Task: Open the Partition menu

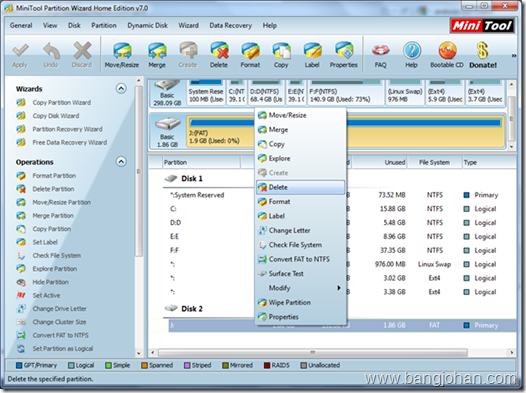Action: 104,25
